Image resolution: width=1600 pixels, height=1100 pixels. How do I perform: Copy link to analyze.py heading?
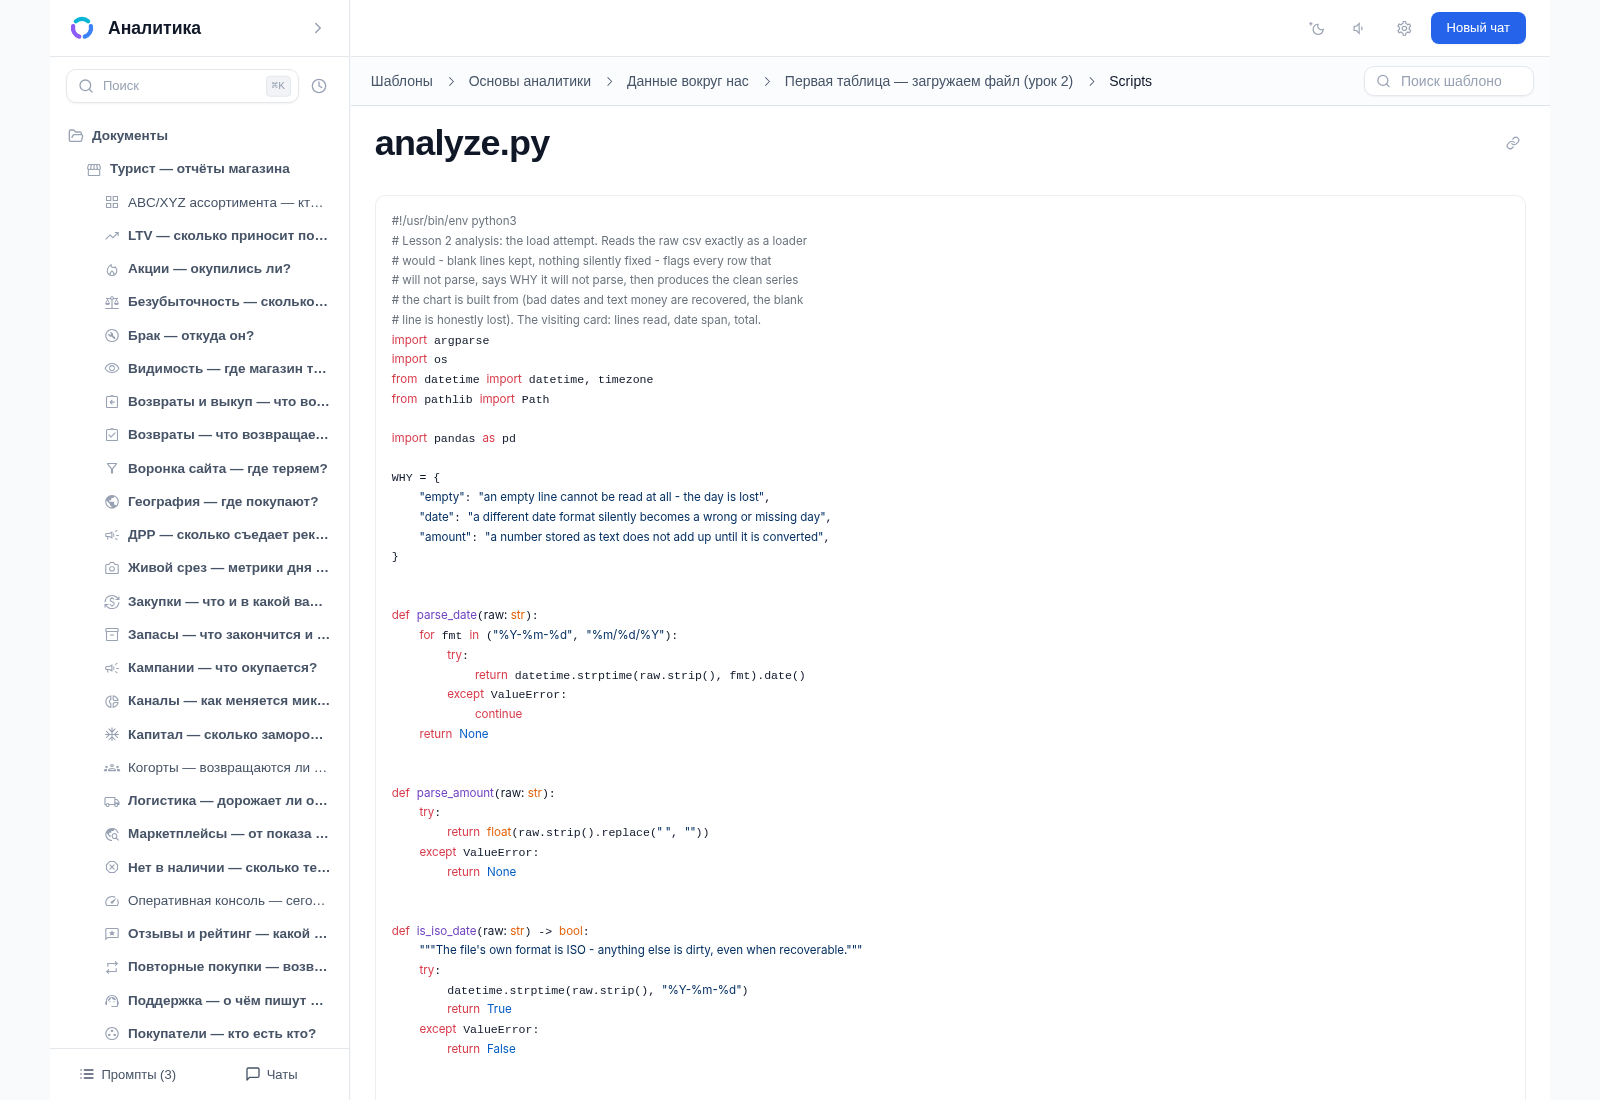point(1513,143)
